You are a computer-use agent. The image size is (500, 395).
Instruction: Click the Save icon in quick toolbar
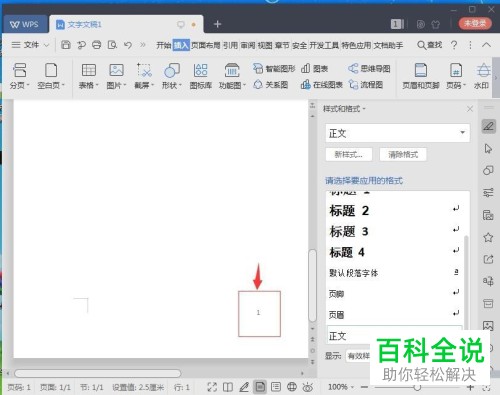pyautogui.click(x=66, y=45)
